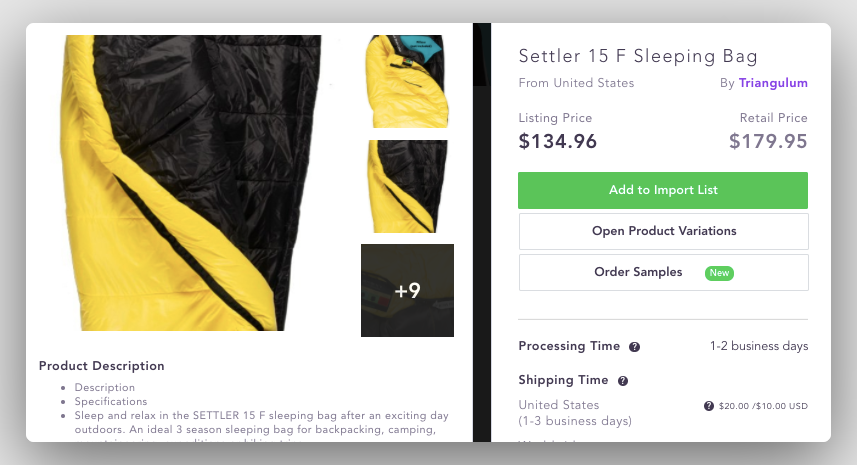Click the Processing Time help icon
This screenshot has height=465, width=857.
click(x=635, y=347)
